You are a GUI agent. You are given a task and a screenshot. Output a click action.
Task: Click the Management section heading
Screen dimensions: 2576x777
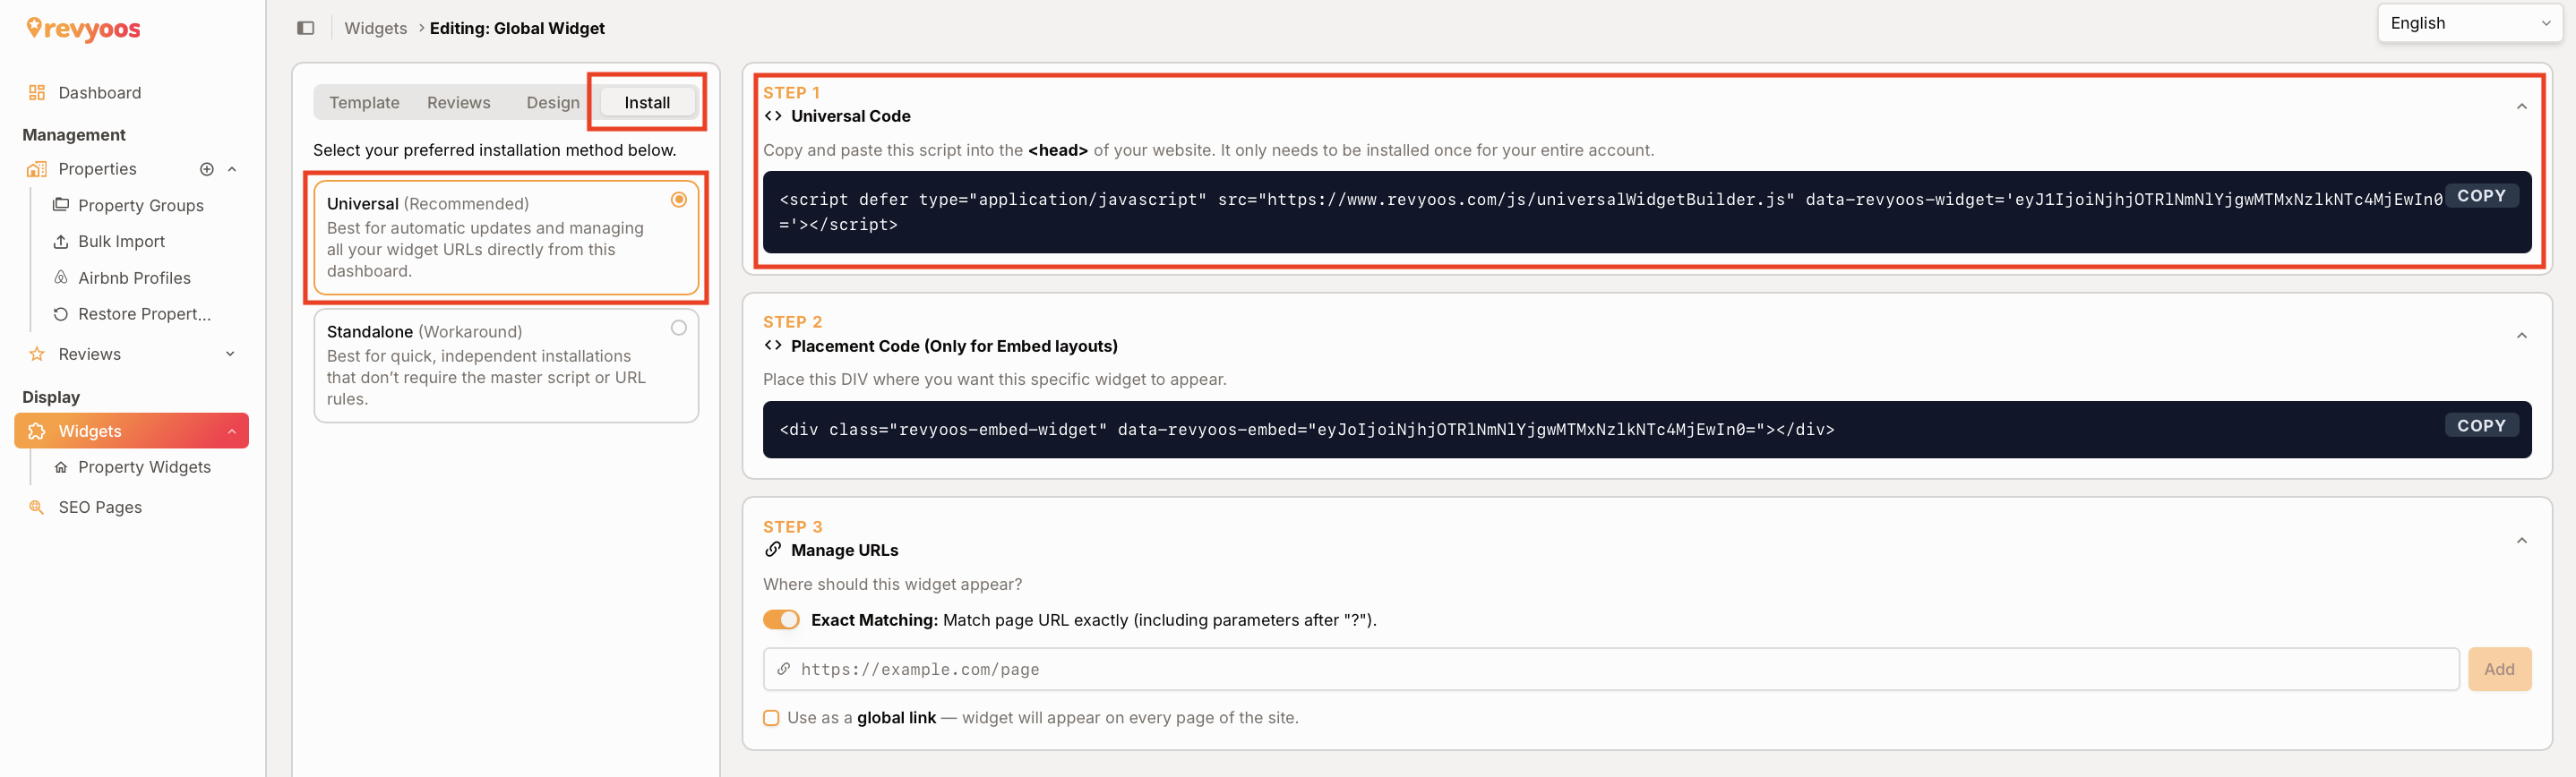(x=74, y=135)
